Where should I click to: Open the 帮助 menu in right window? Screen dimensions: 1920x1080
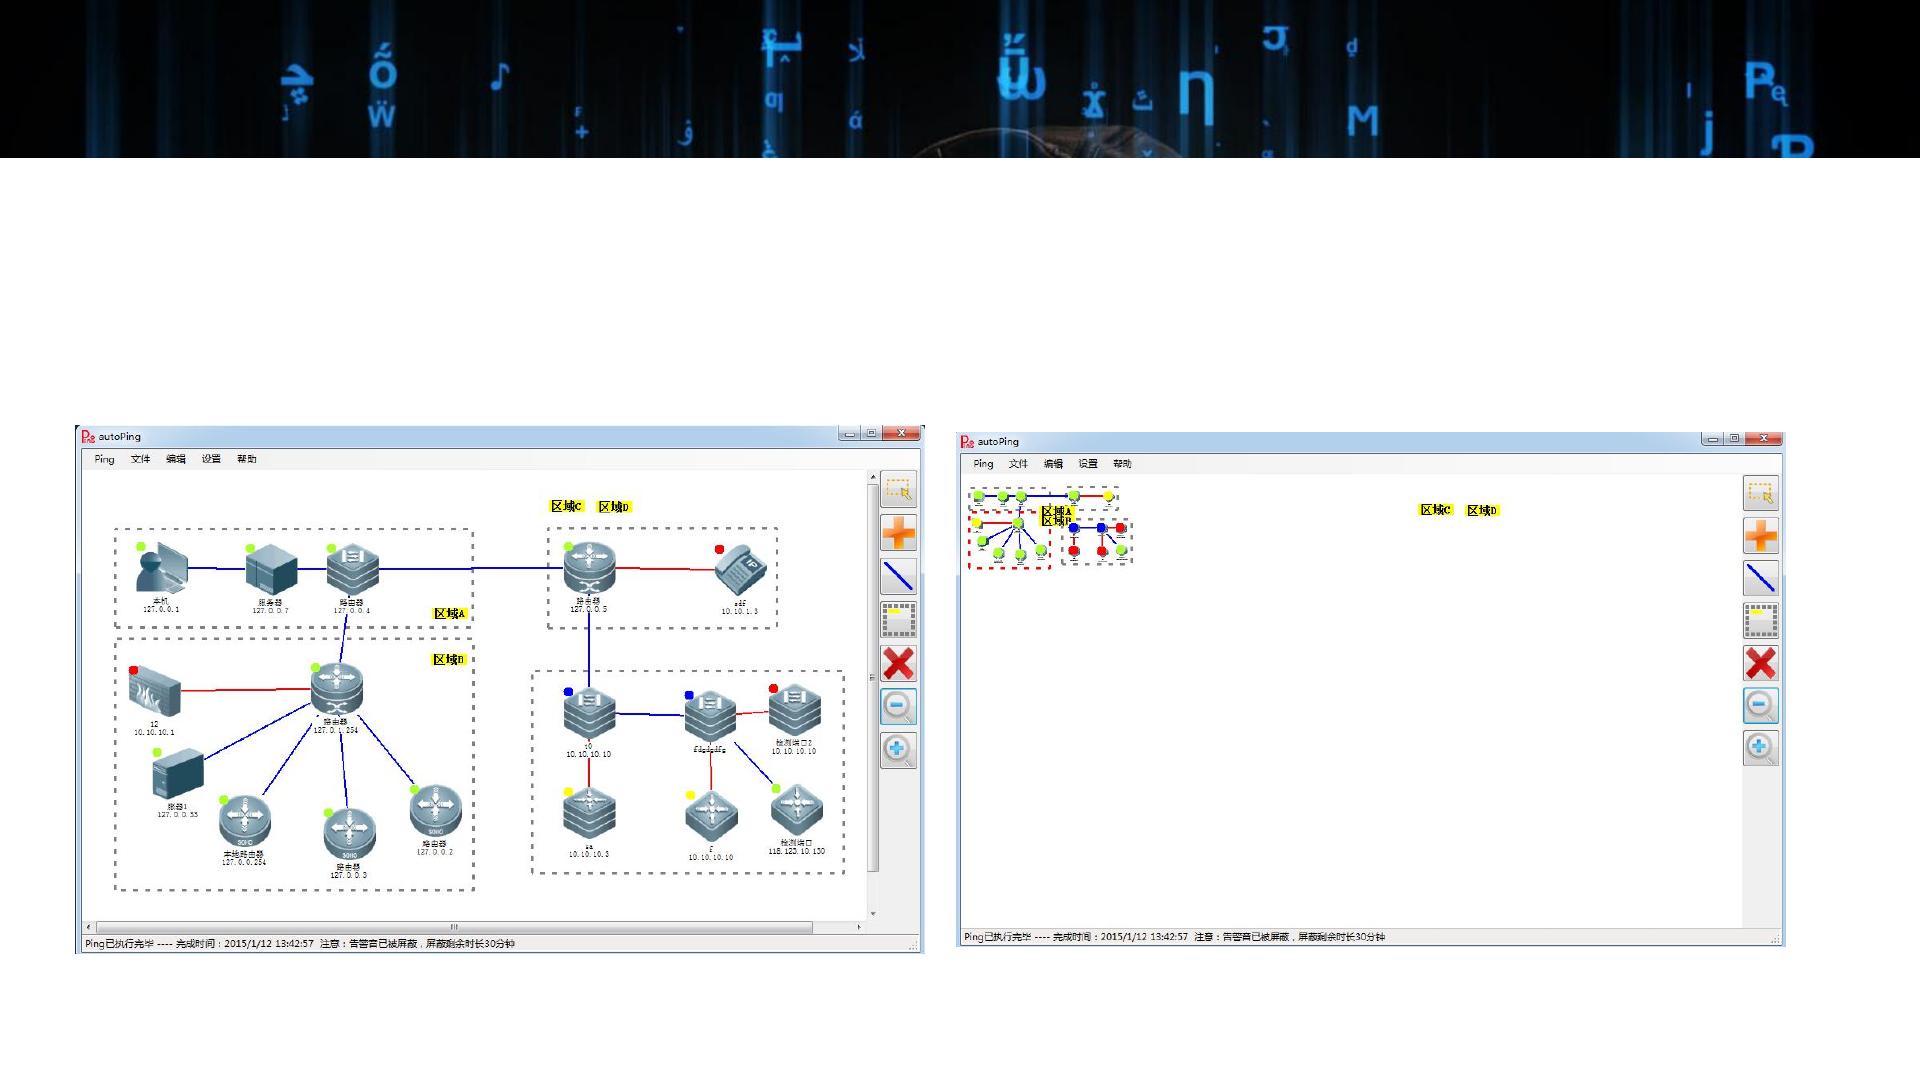[x=1122, y=464]
